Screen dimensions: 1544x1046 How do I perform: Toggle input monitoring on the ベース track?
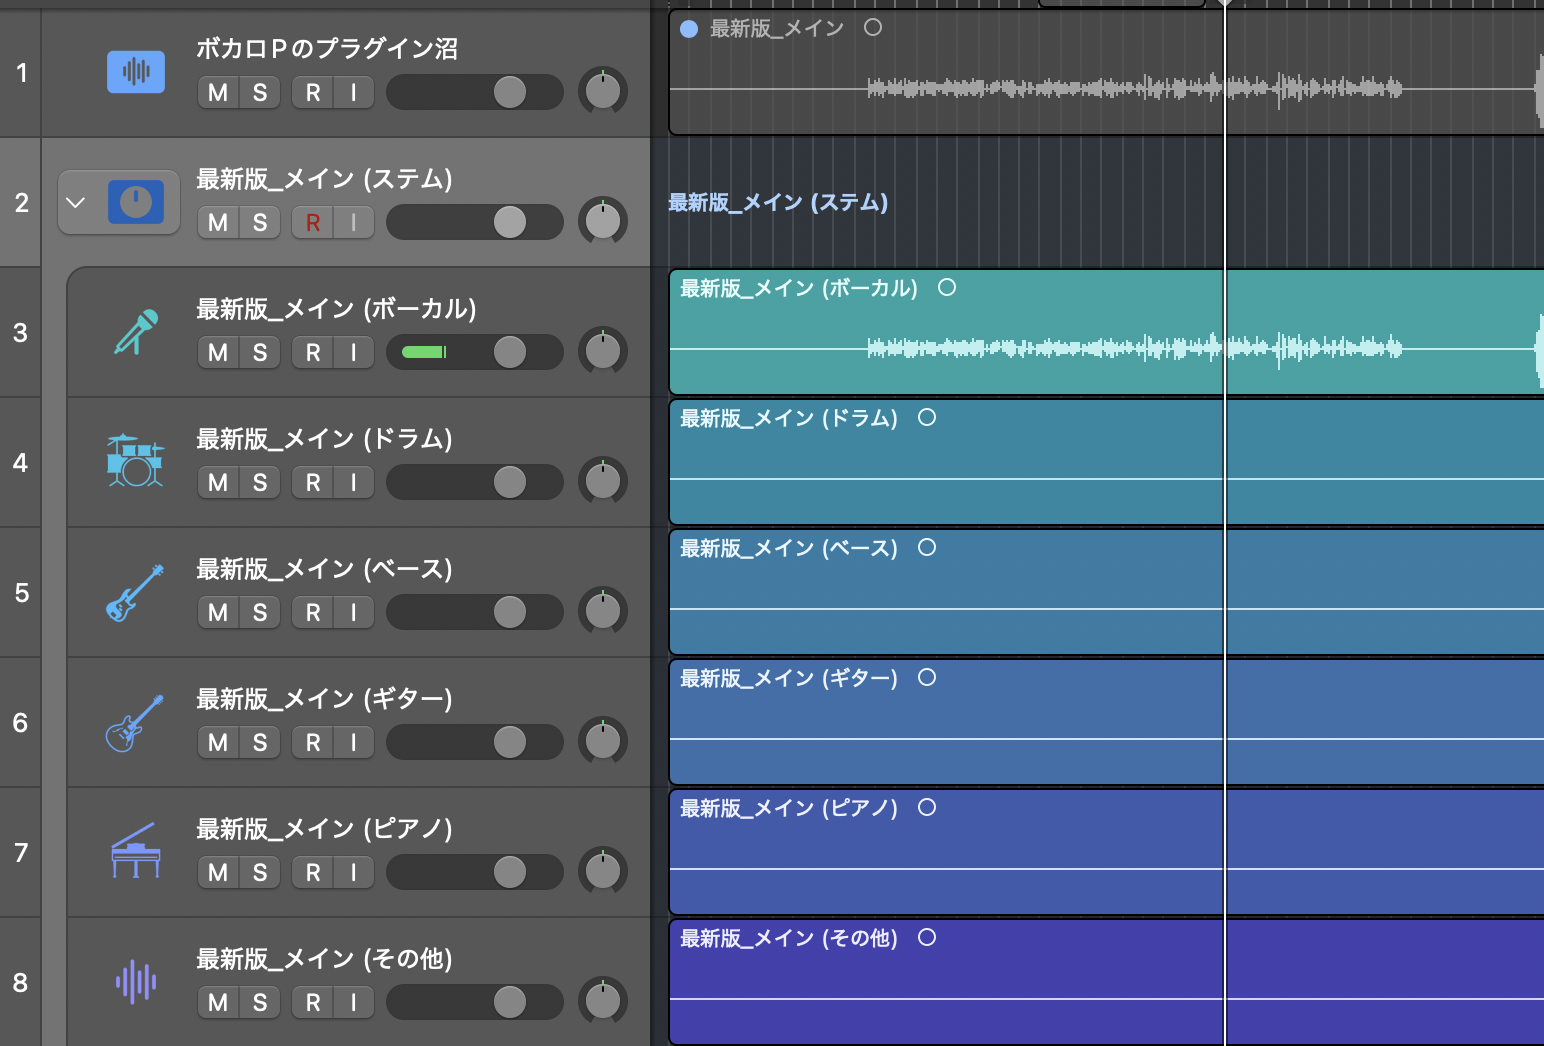tap(354, 612)
